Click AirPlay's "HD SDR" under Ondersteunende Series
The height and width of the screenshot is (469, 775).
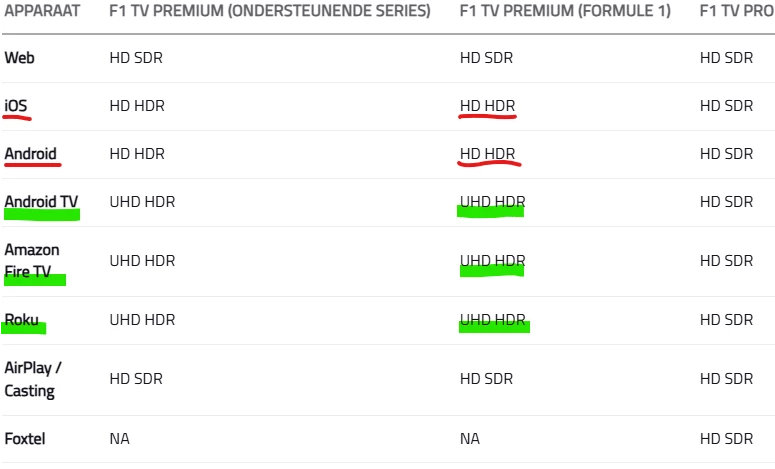[x=136, y=379]
